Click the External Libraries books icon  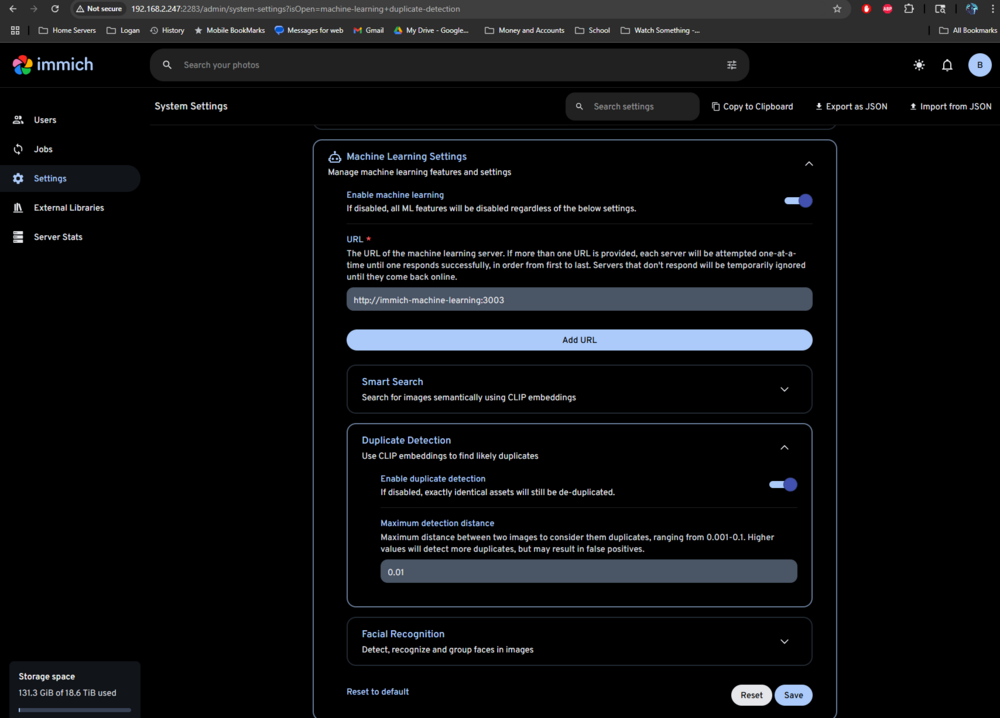tap(18, 208)
